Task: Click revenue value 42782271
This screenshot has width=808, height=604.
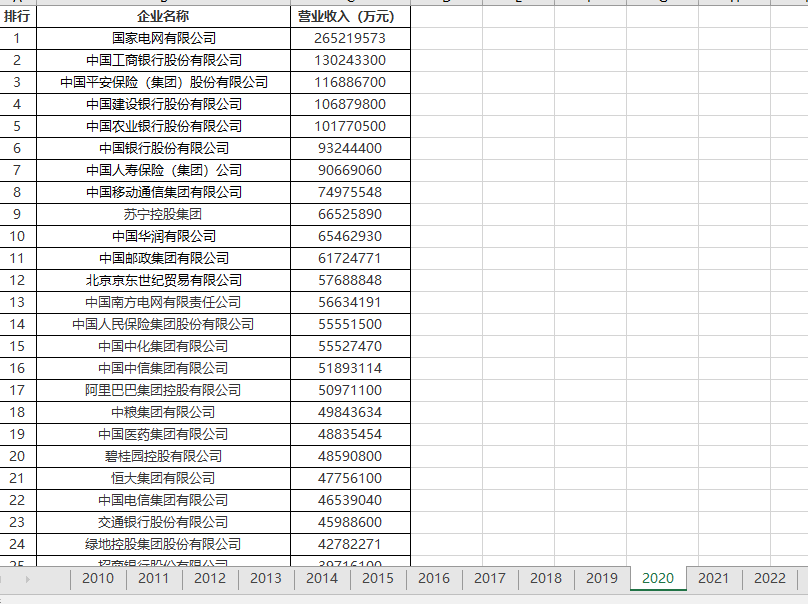Action: pyautogui.click(x=350, y=544)
